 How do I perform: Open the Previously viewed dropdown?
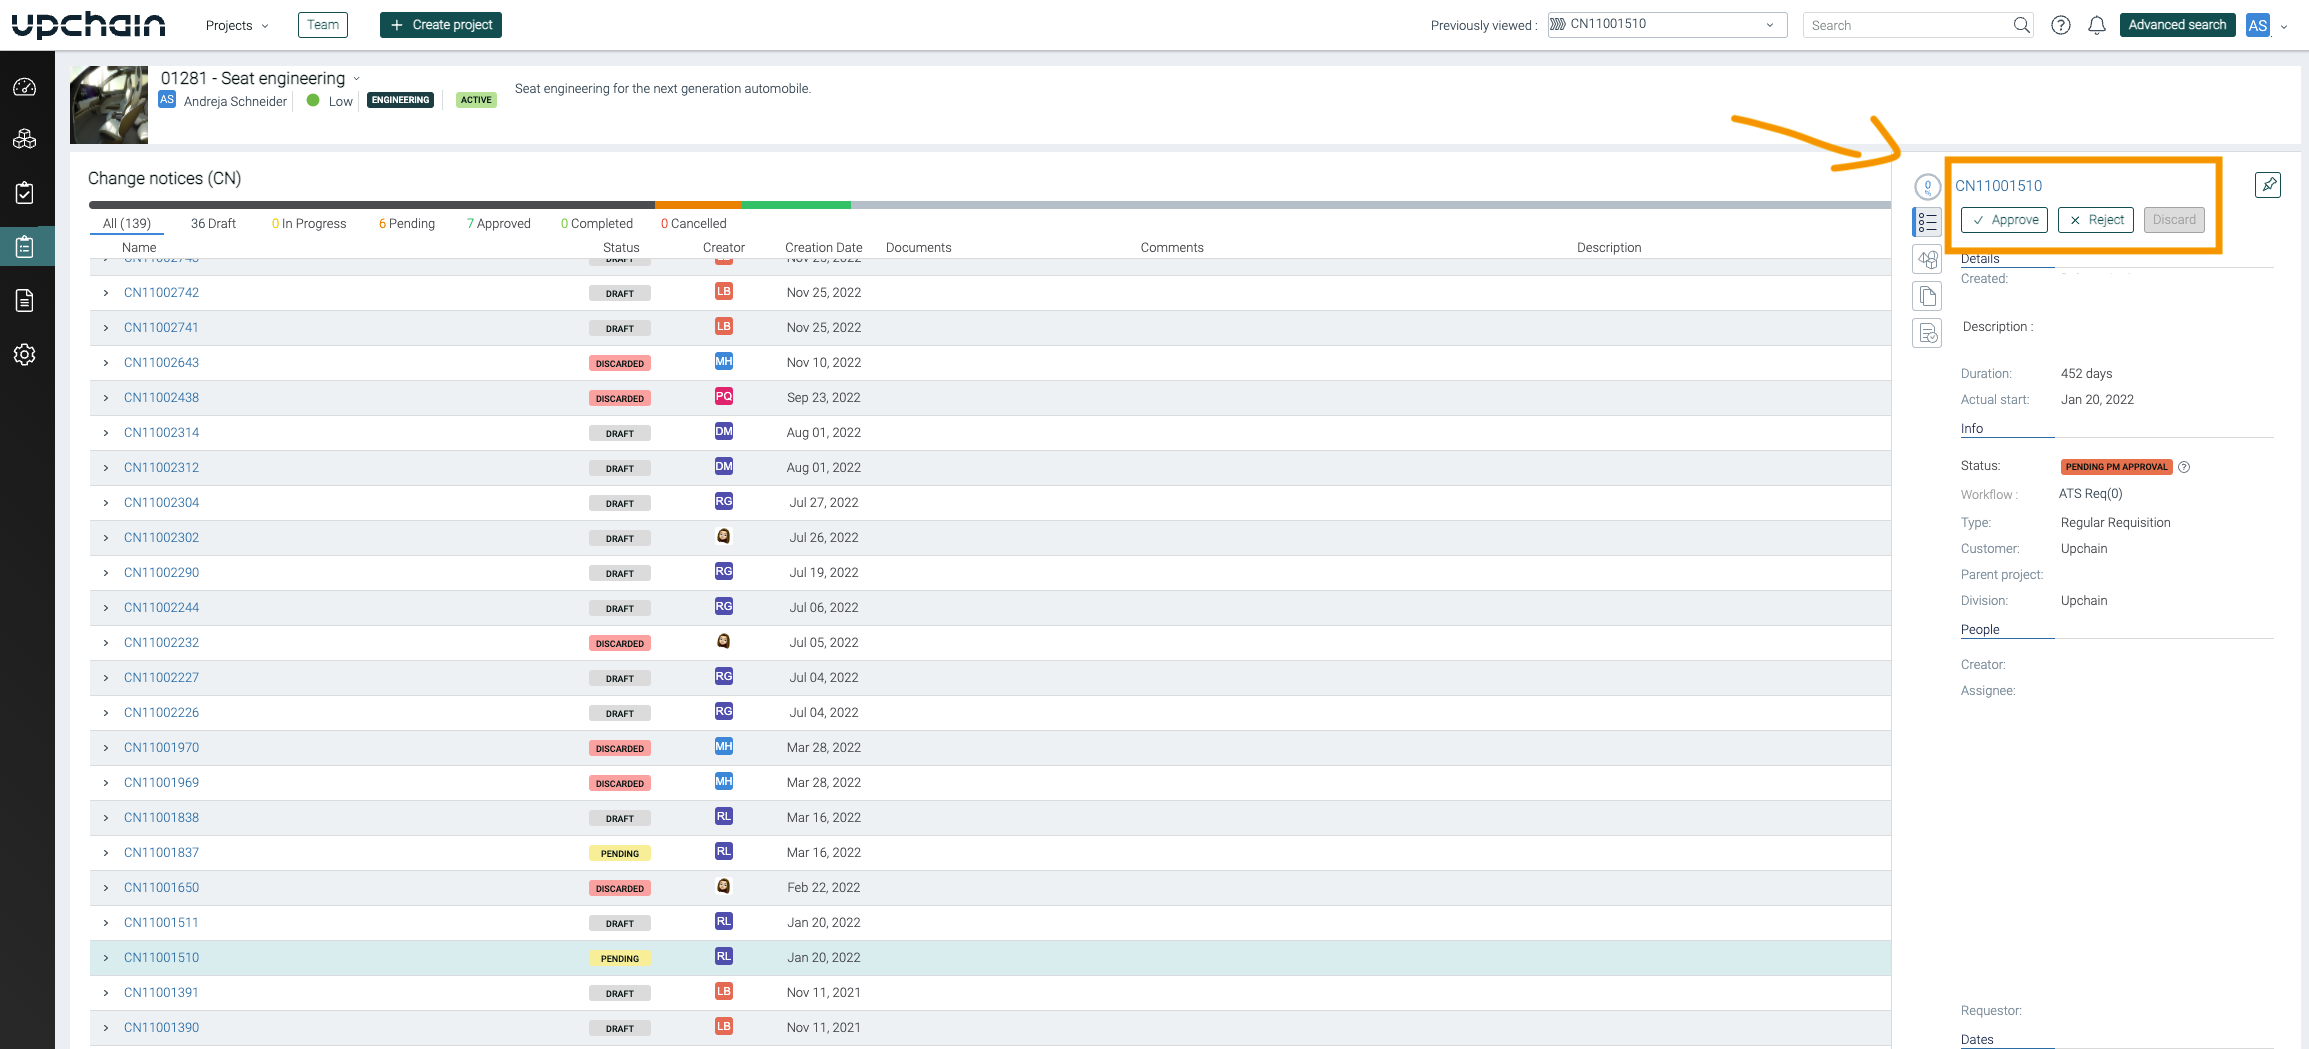tap(1667, 25)
